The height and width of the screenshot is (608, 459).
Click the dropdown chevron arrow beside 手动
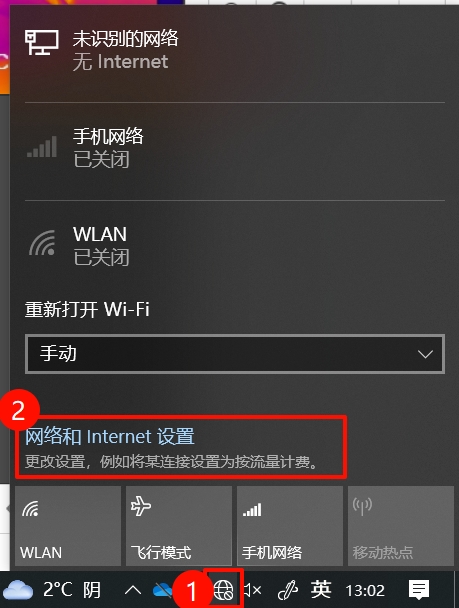point(425,354)
